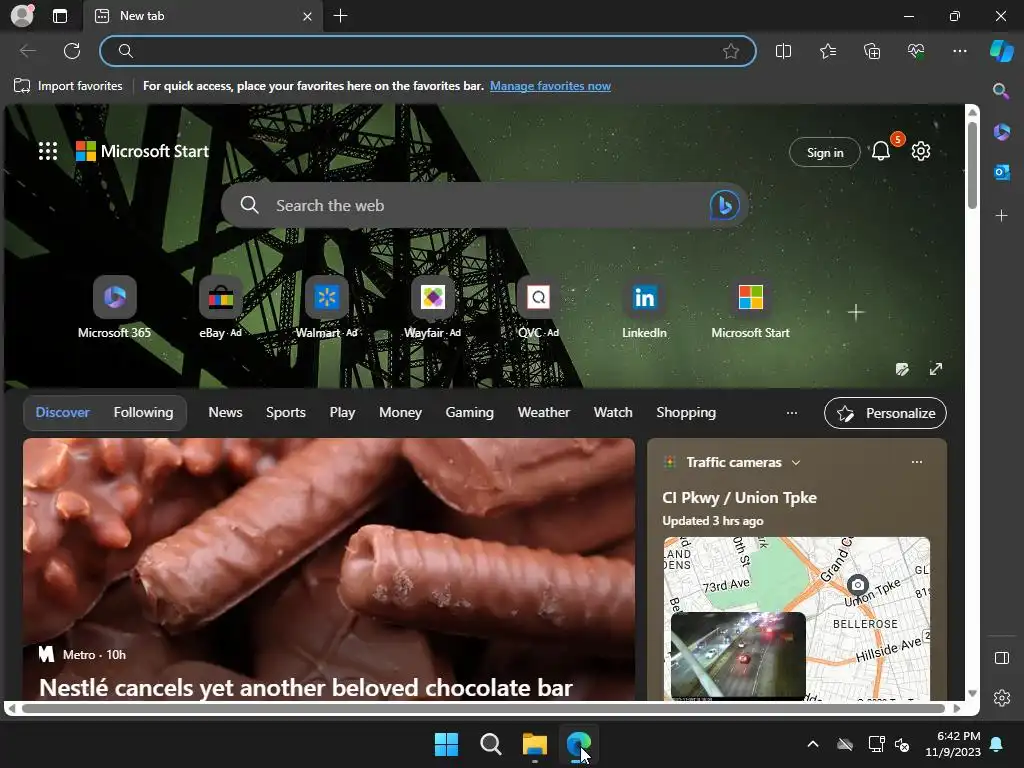Add an app to the sidebar
The height and width of the screenshot is (768, 1024).
1001,216
